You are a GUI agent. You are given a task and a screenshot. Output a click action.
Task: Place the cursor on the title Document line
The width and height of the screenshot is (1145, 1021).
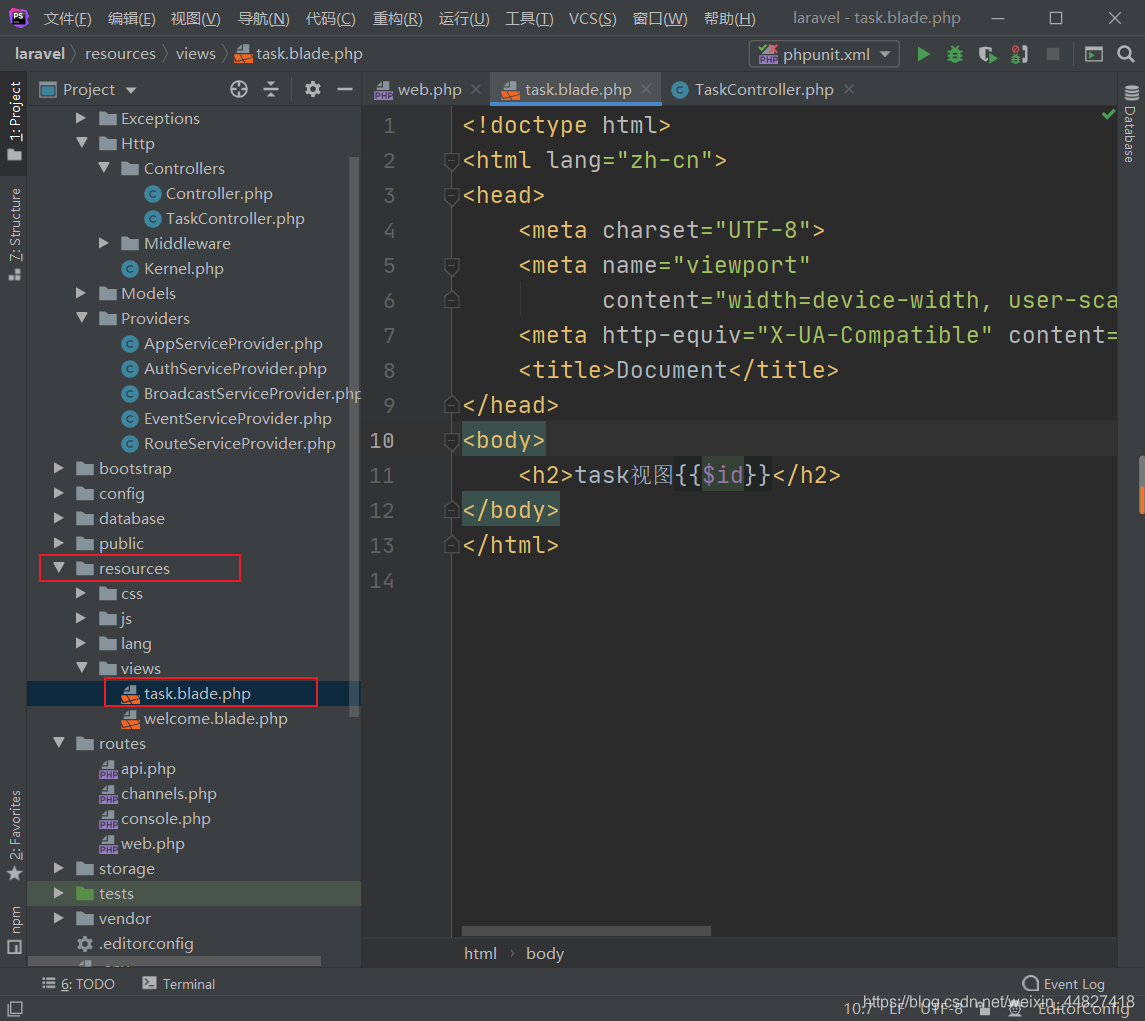678,370
